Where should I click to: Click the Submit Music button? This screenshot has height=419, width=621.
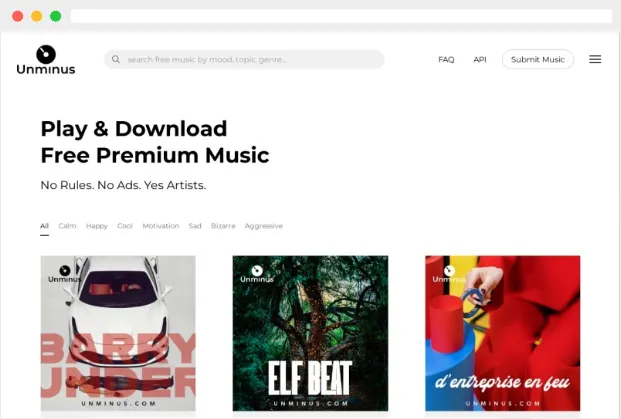[x=538, y=59]
